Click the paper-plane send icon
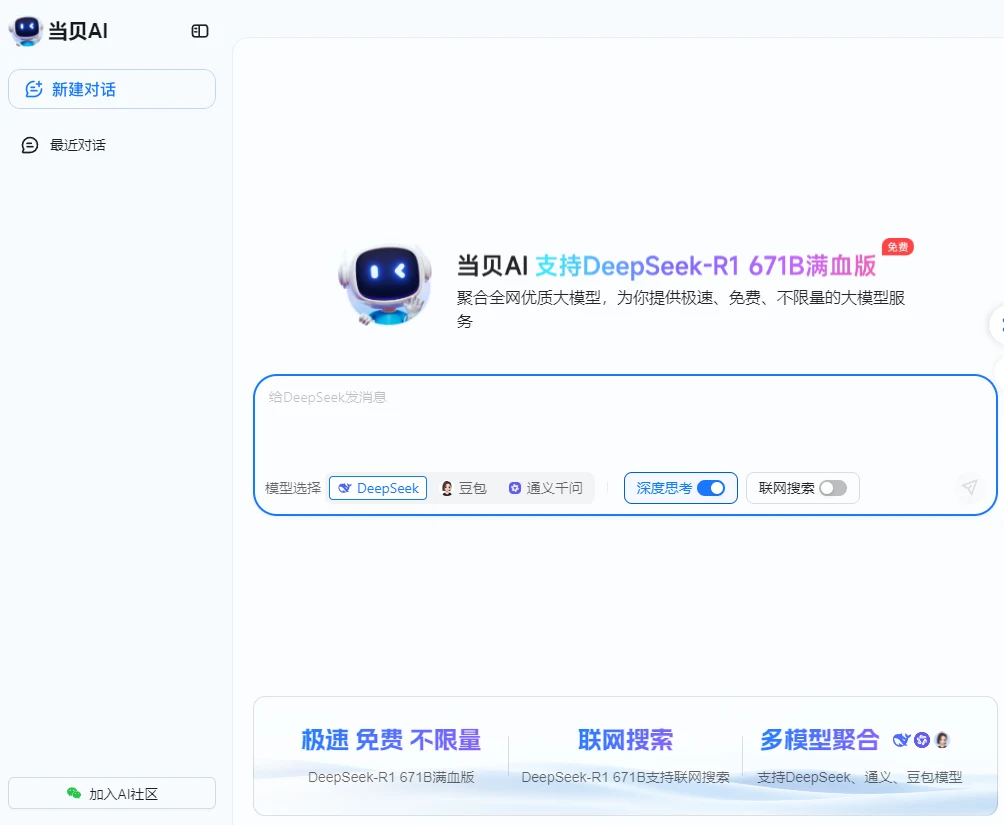This screenshot has height=825, width=1004. (x=969, y=487)
